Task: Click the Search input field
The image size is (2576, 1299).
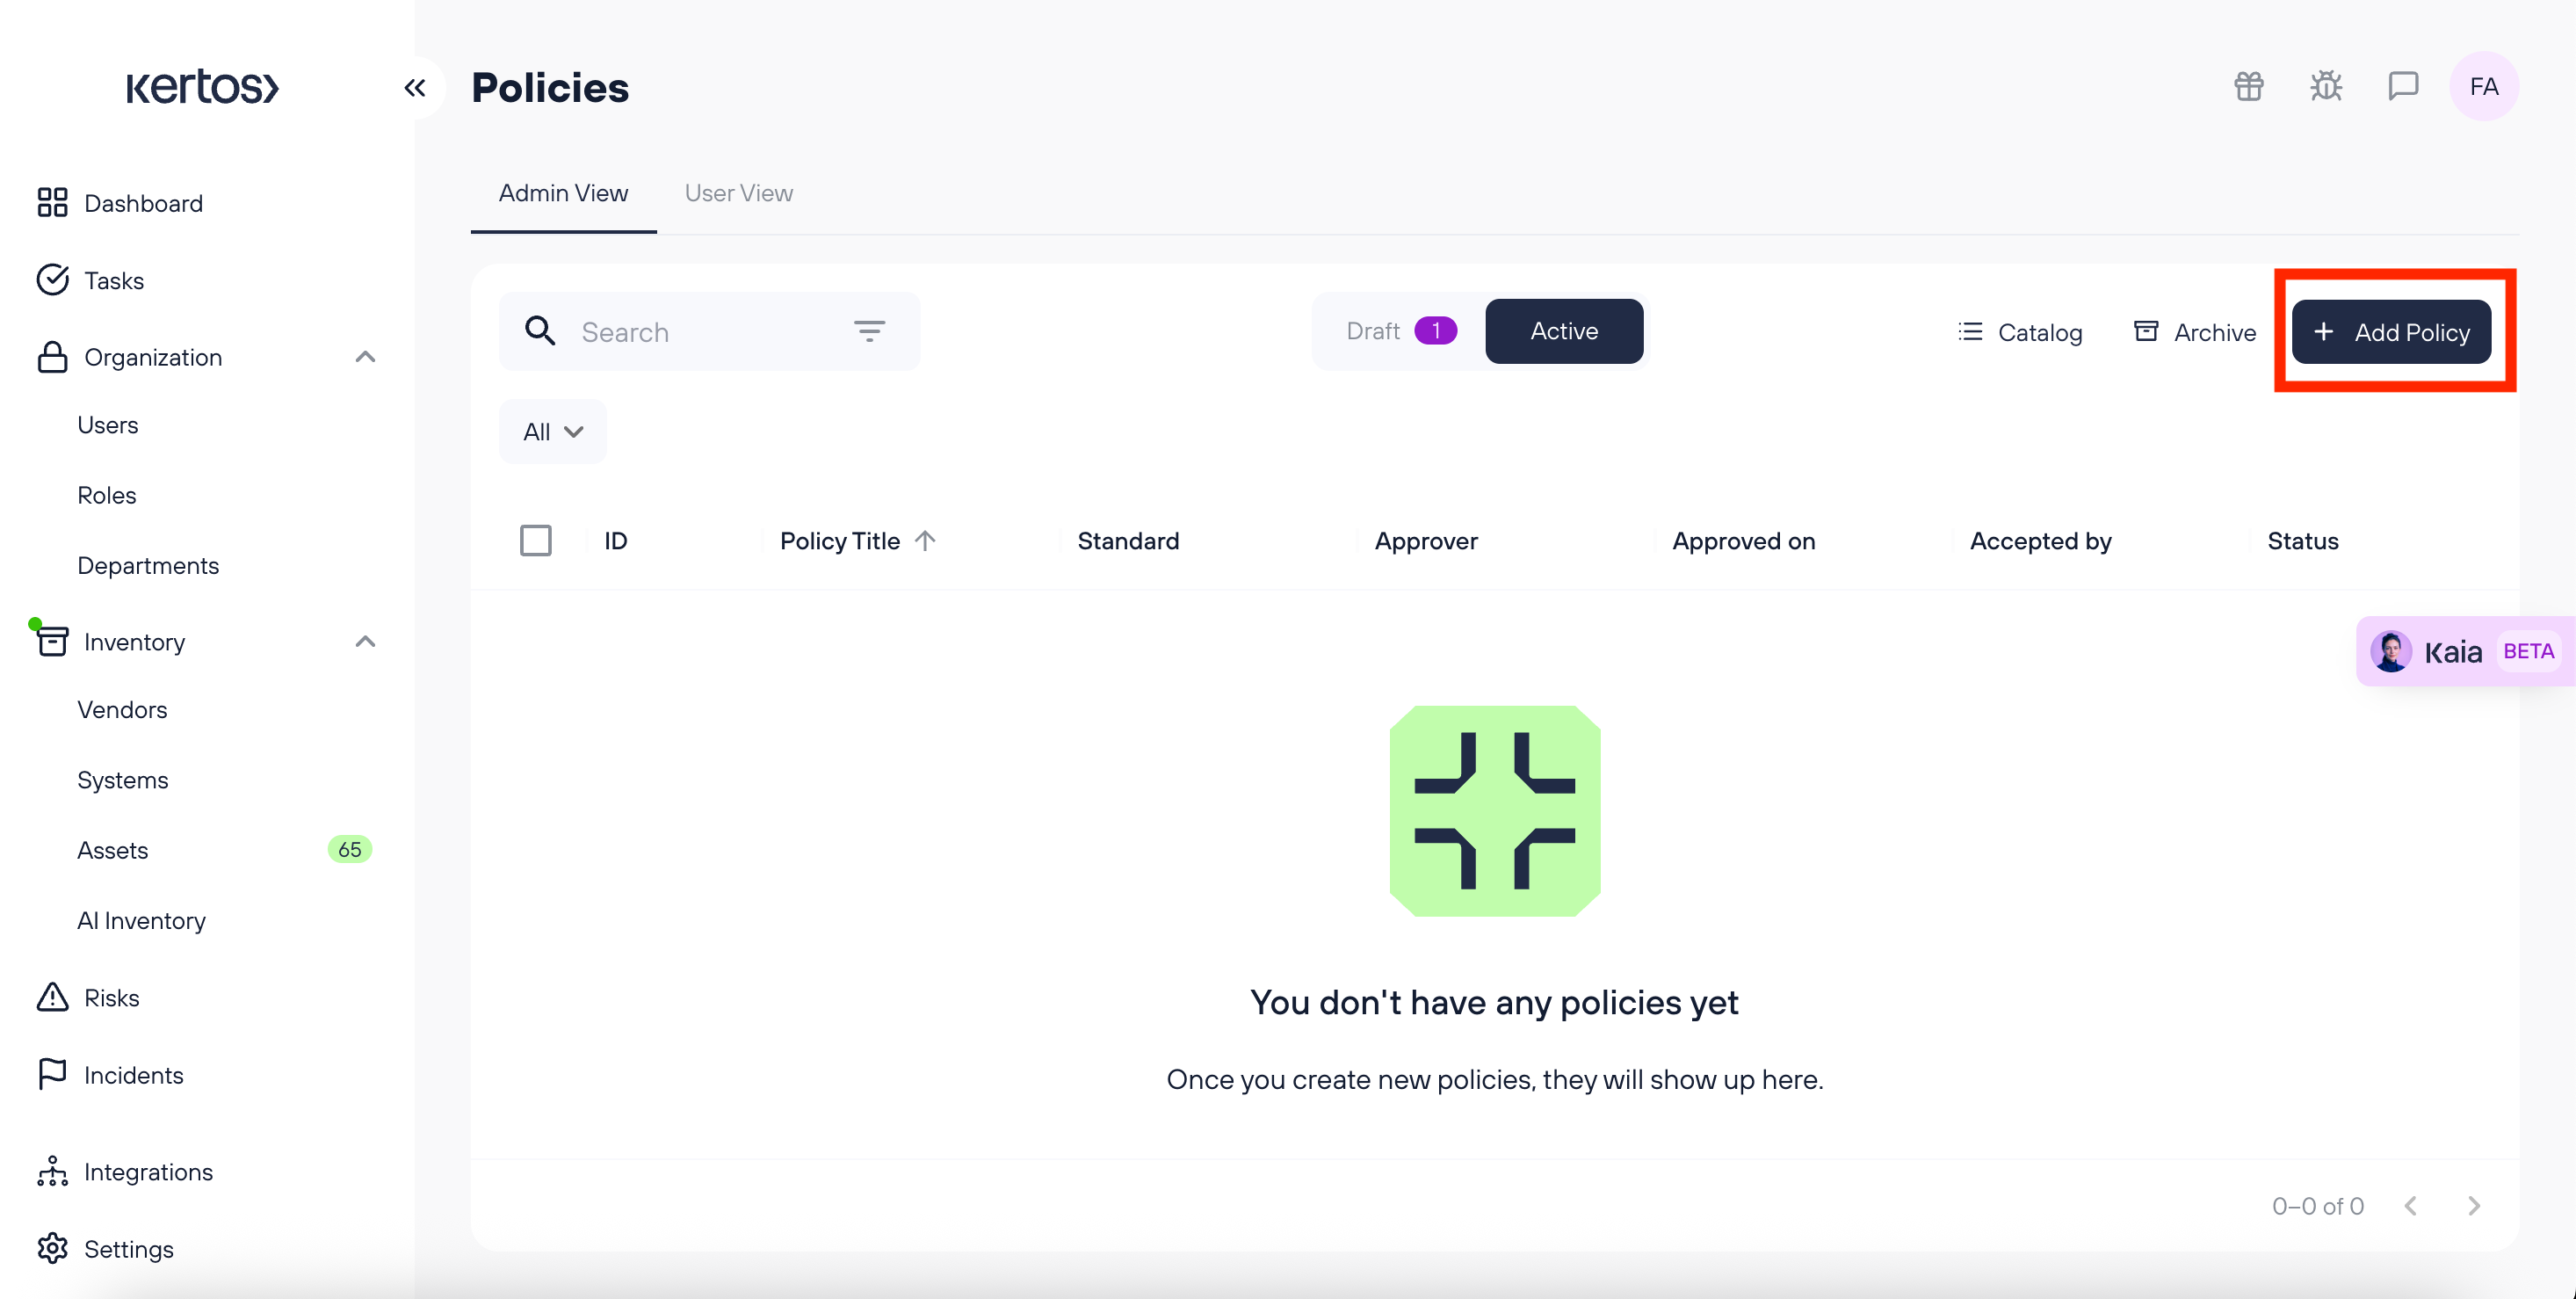Action: (x=710, y=331)
